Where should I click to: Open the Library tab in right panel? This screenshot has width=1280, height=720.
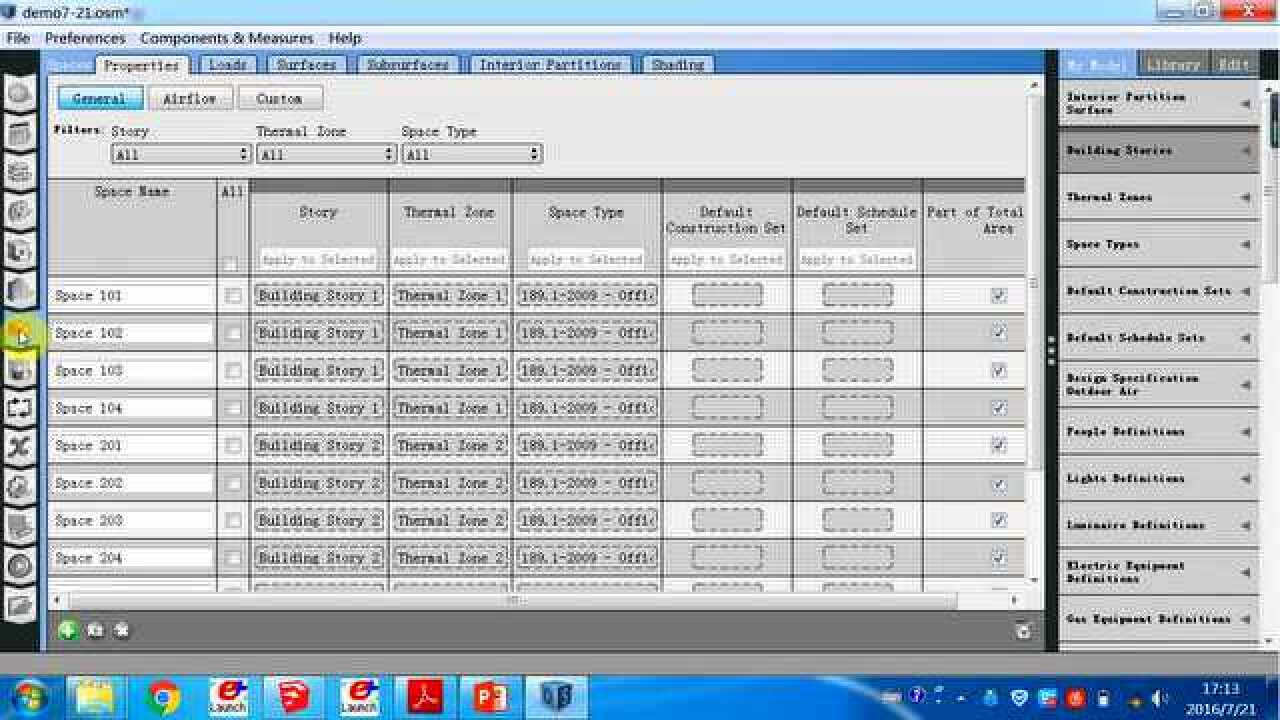(x=1173, y=64)
